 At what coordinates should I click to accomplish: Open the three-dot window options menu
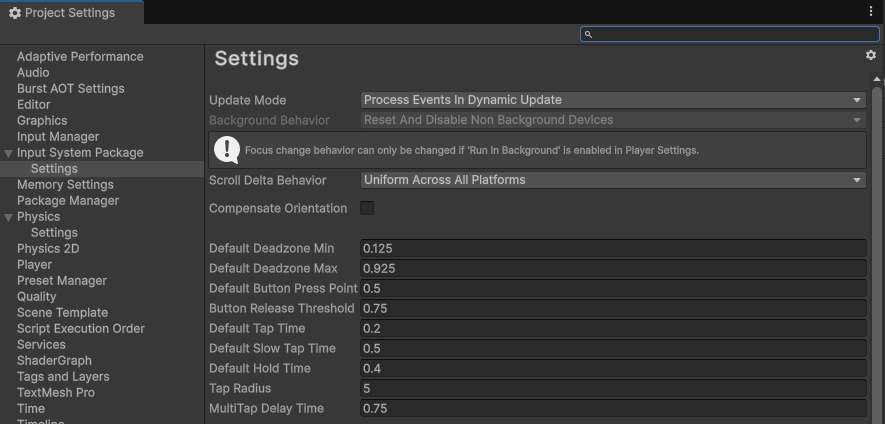(x=871, y=11)
